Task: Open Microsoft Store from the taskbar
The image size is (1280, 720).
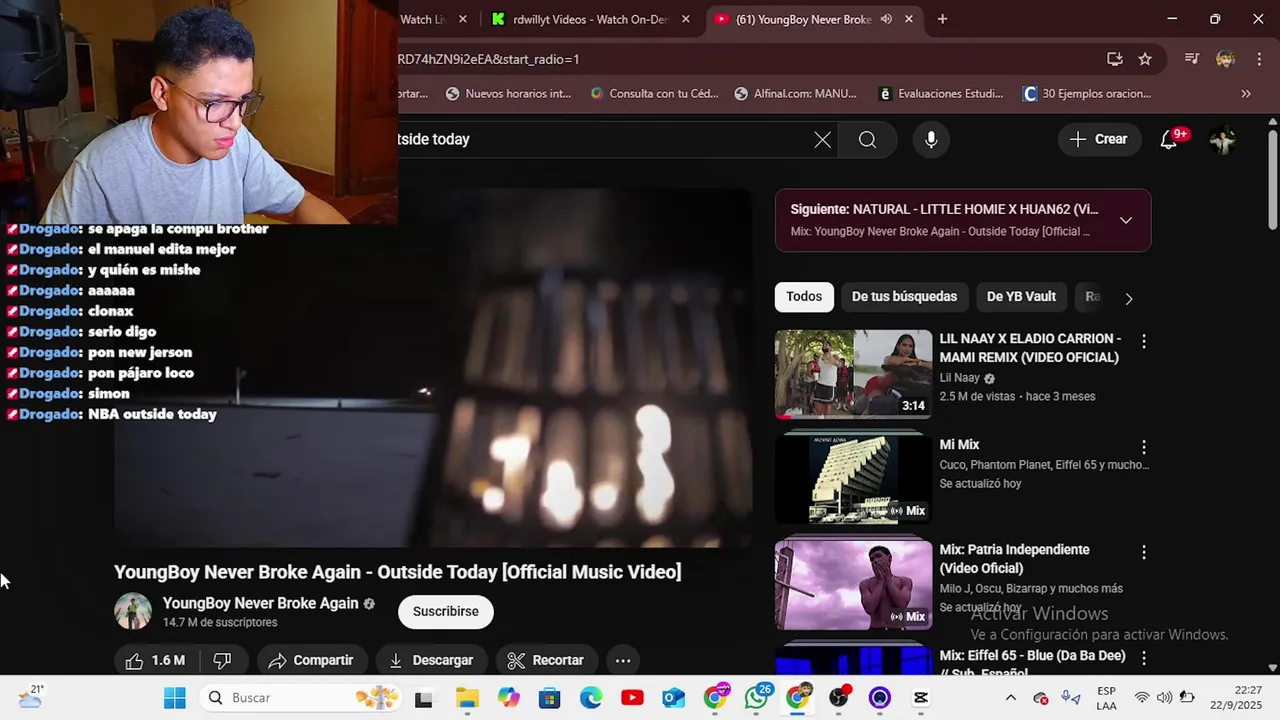Action: (549, 698)
